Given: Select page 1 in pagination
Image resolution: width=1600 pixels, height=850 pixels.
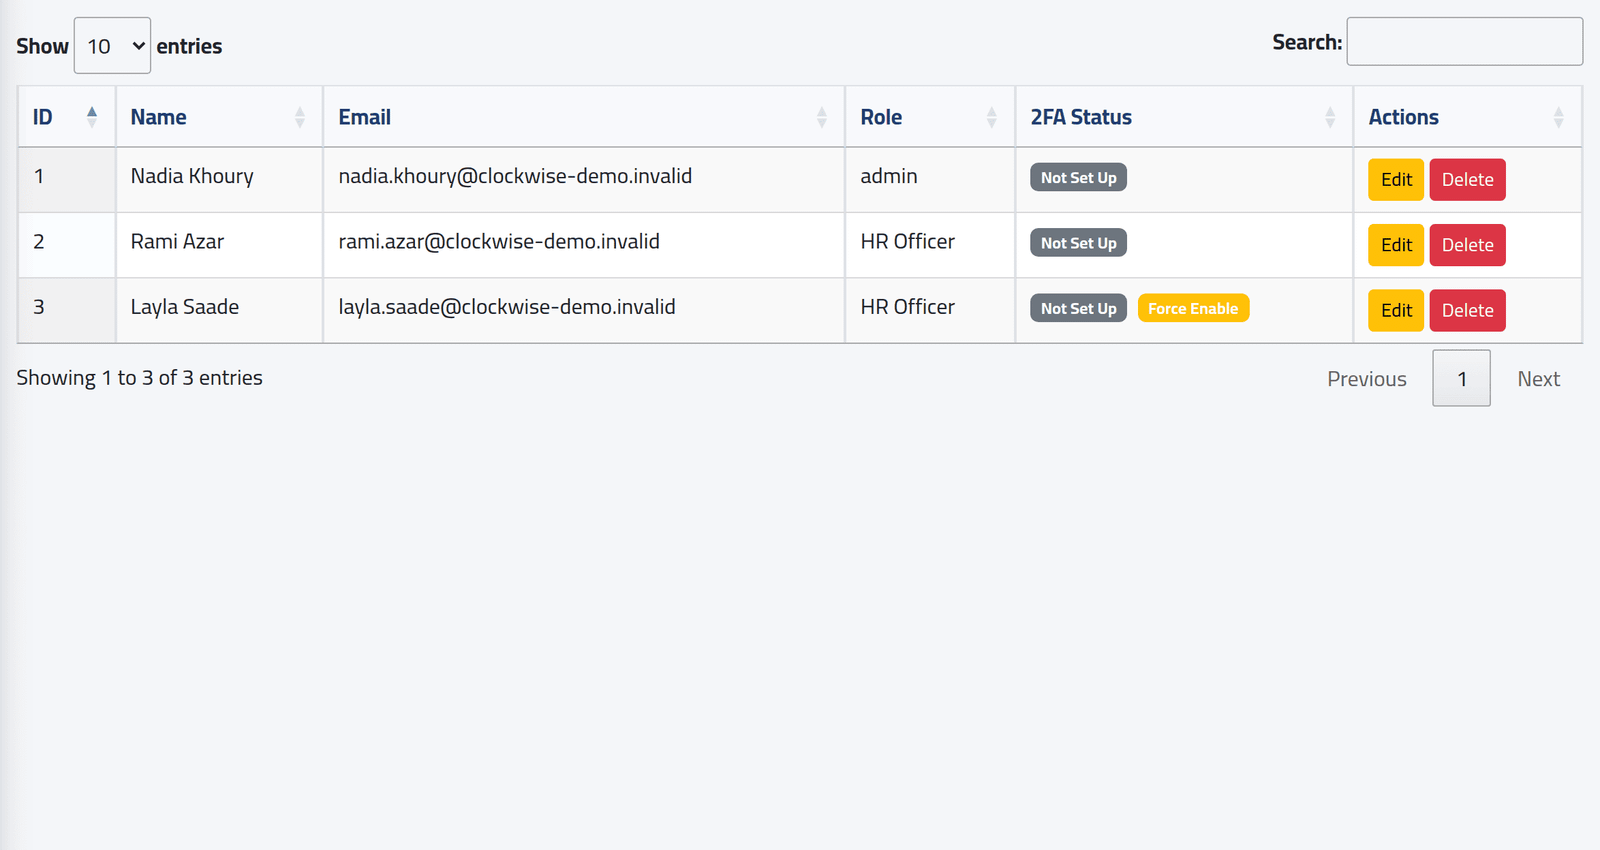Looking at the screenshot, I should (x=1461, y=378).
